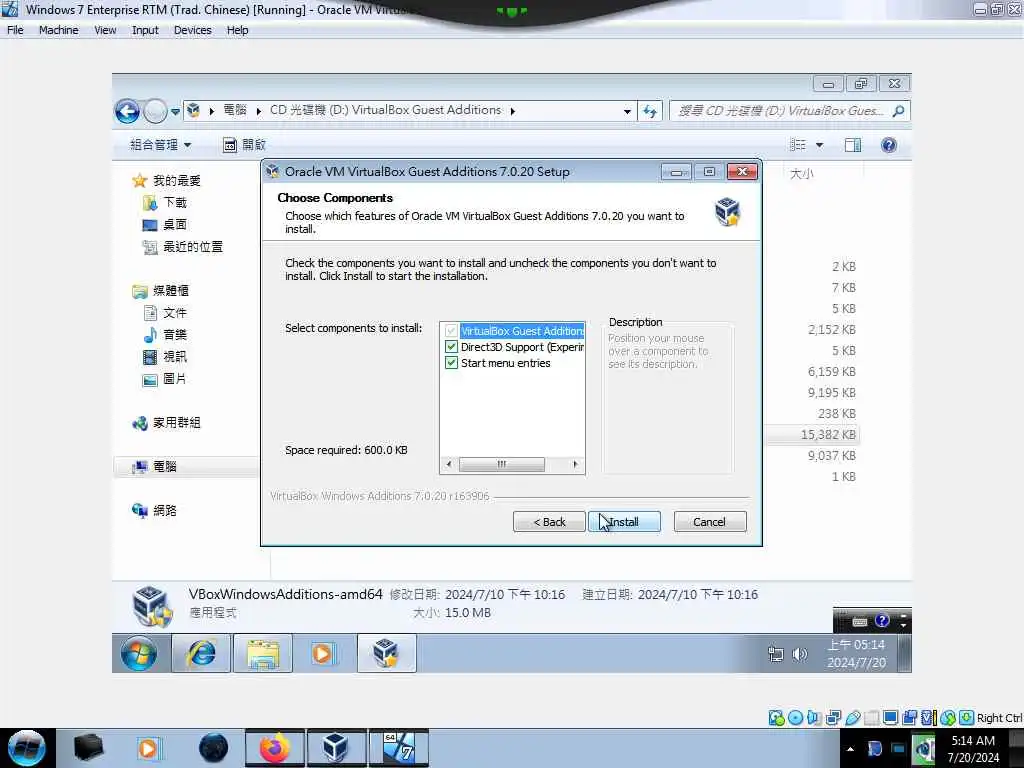
Task: Click the 開啟 toolbar button
Action: point(244,145)
